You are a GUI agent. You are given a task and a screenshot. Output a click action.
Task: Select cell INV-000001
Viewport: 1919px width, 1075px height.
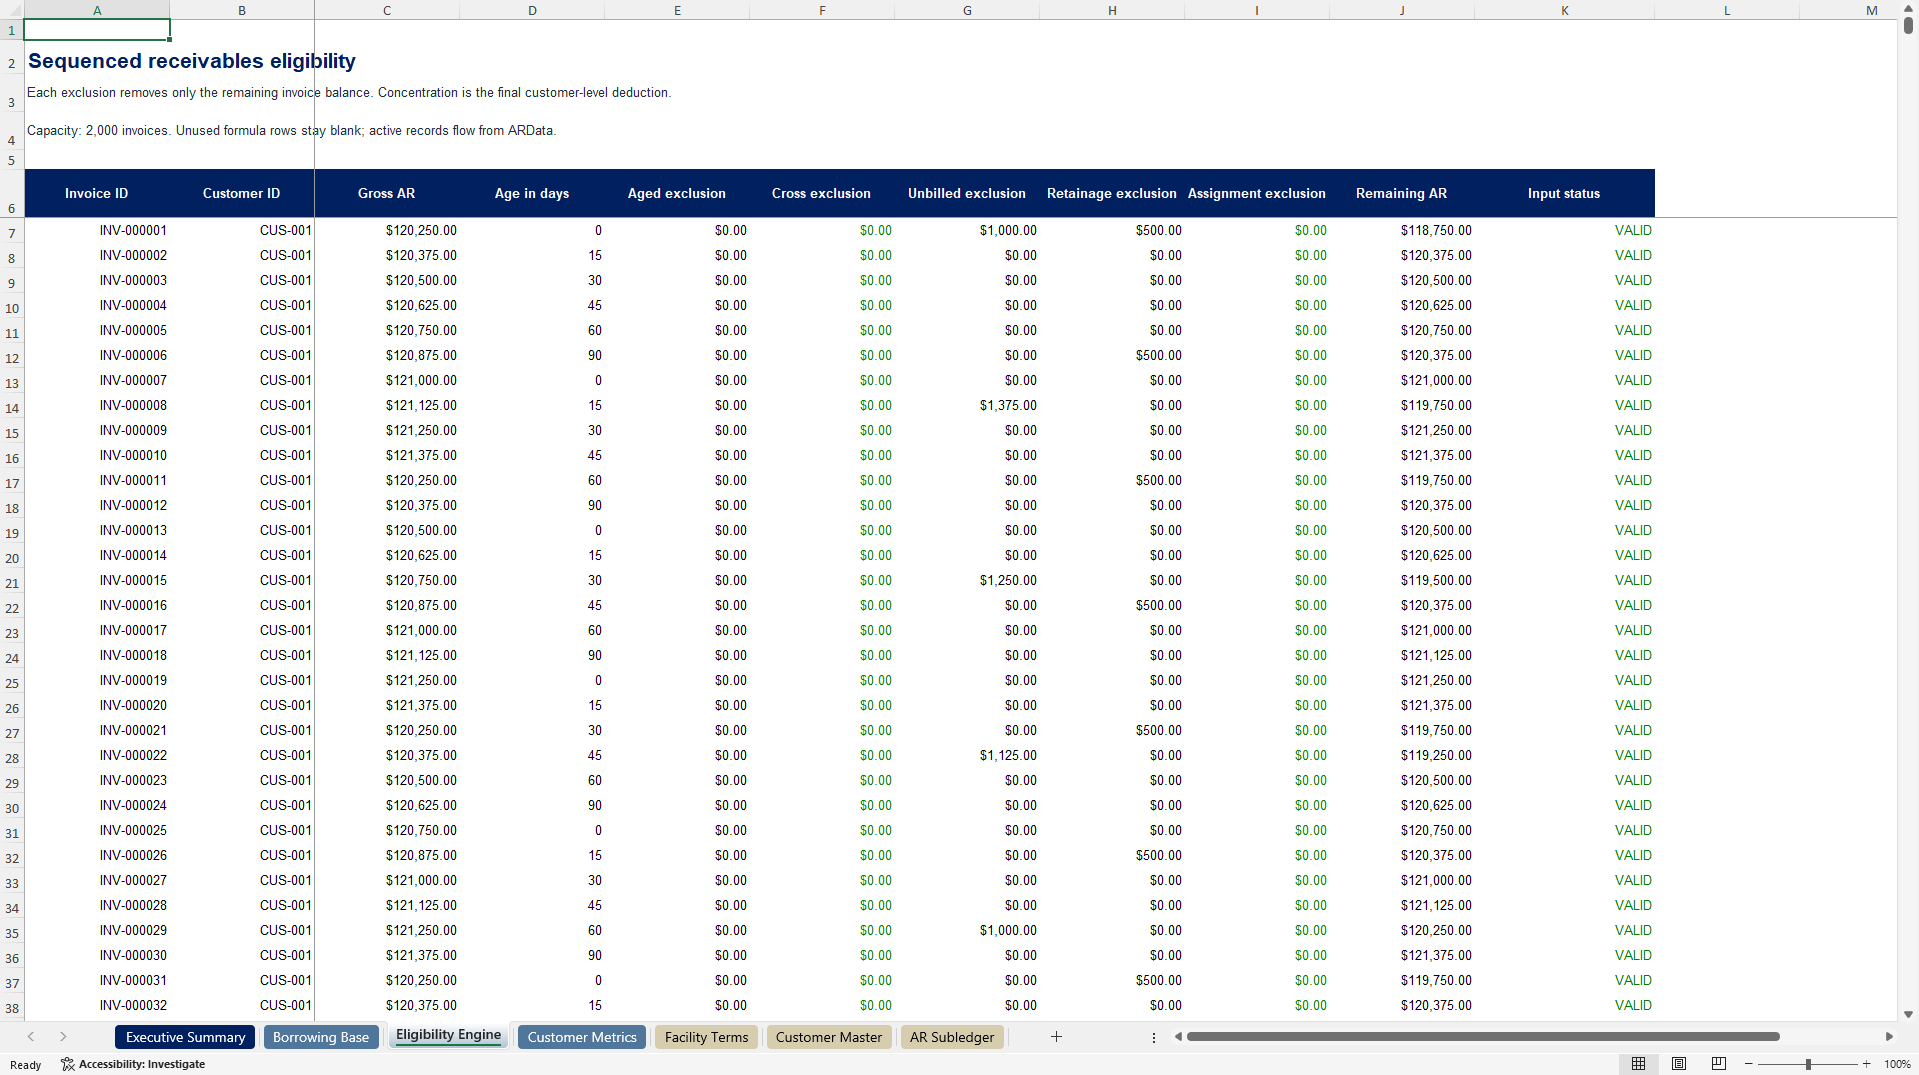click(97, 230)
